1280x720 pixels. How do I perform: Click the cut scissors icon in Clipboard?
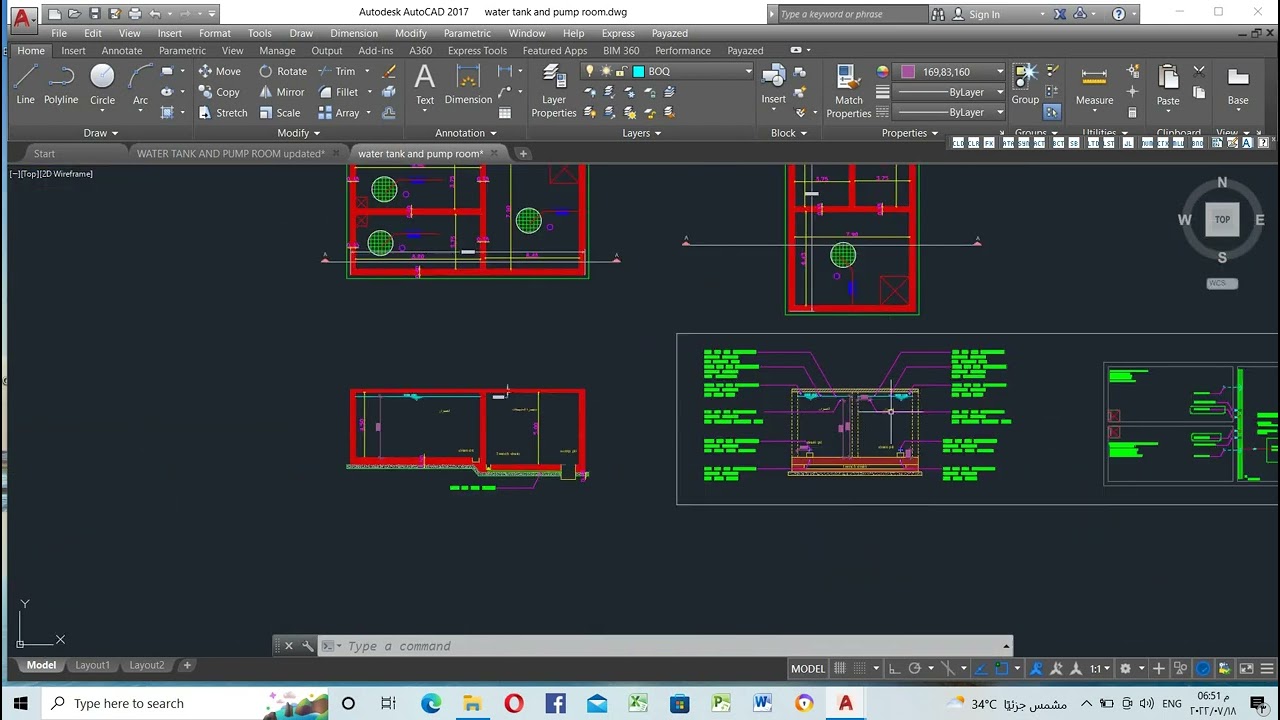[1199, 72]
